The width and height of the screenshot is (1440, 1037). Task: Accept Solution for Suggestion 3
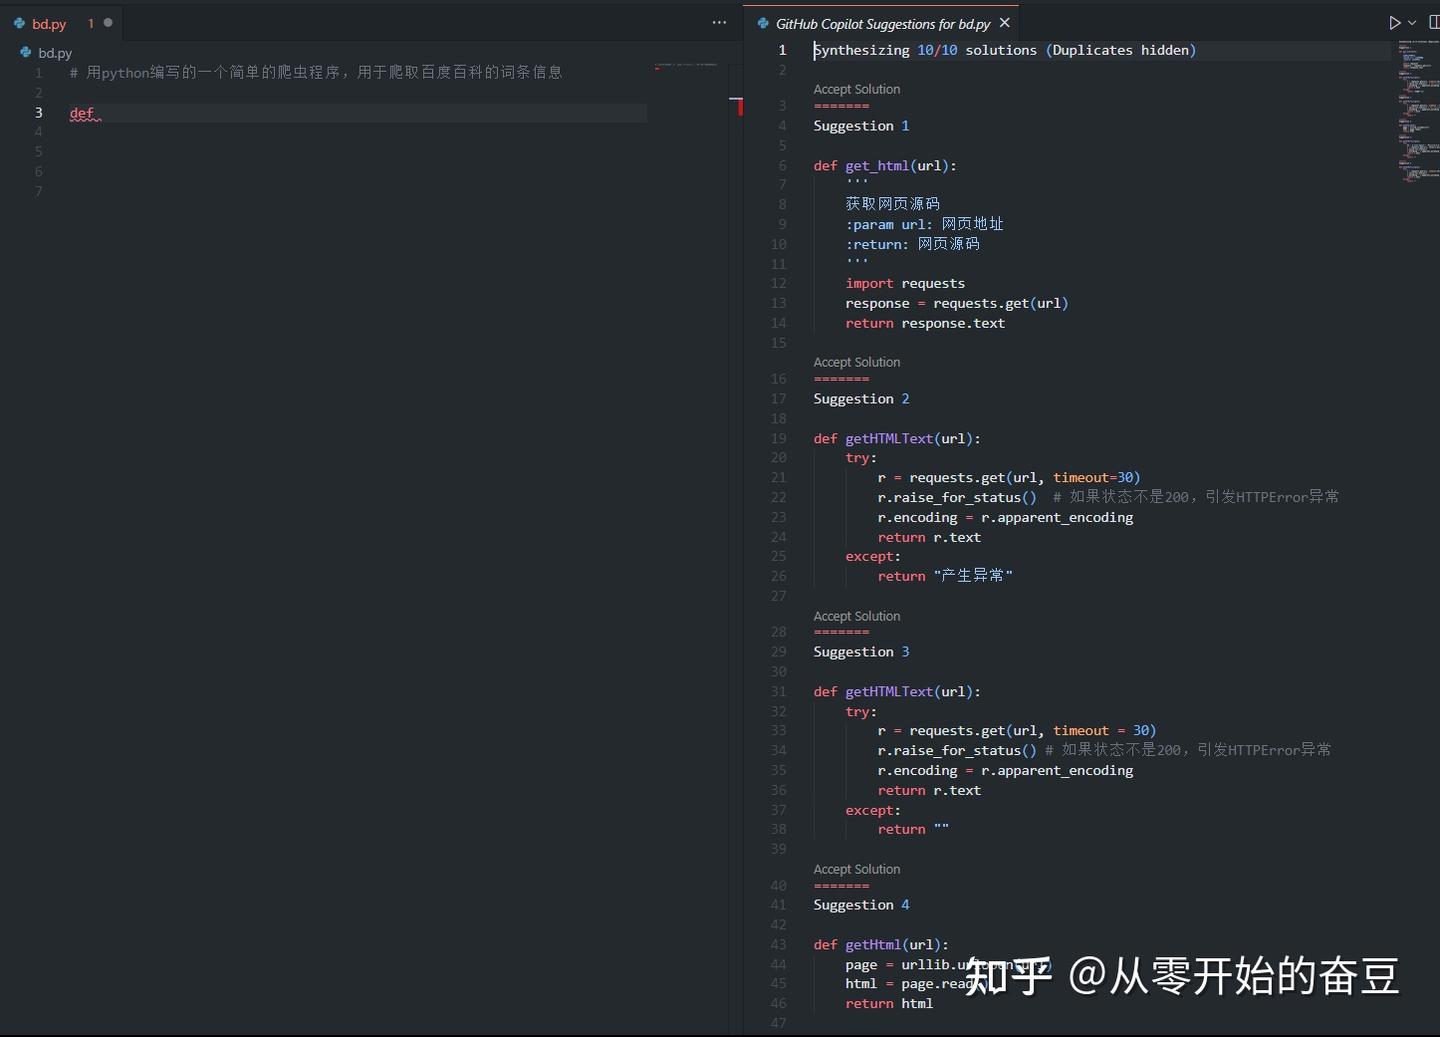click(x=856, y=616)
